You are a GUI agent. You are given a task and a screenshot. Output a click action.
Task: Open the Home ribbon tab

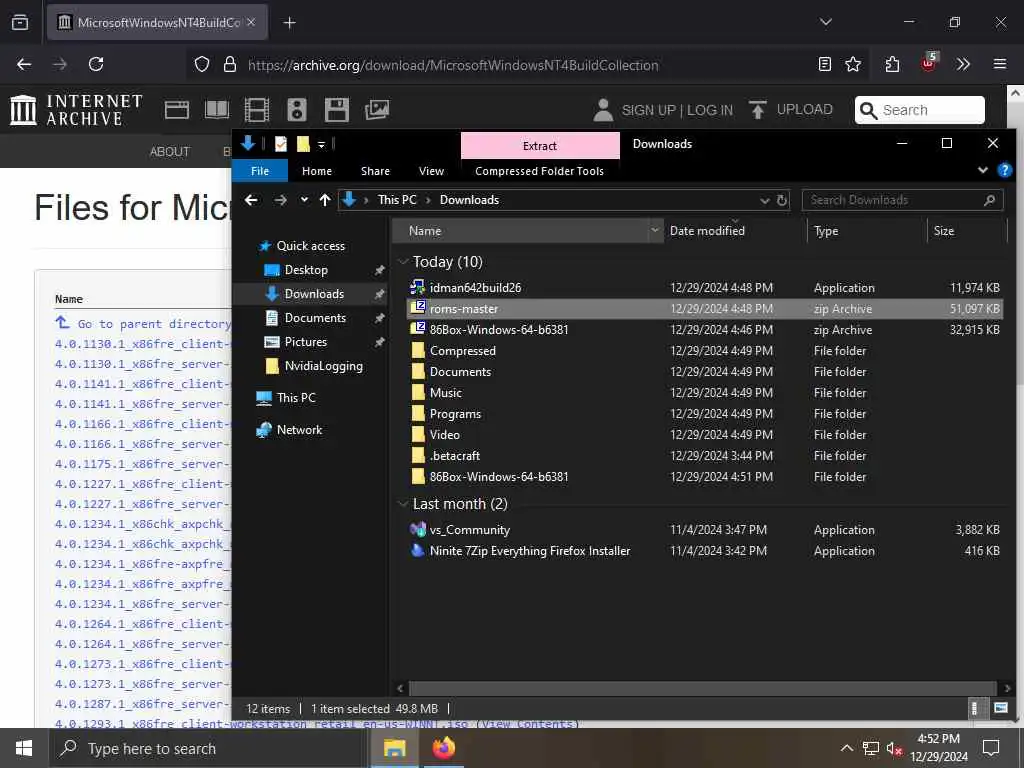(x=317, y=170)
